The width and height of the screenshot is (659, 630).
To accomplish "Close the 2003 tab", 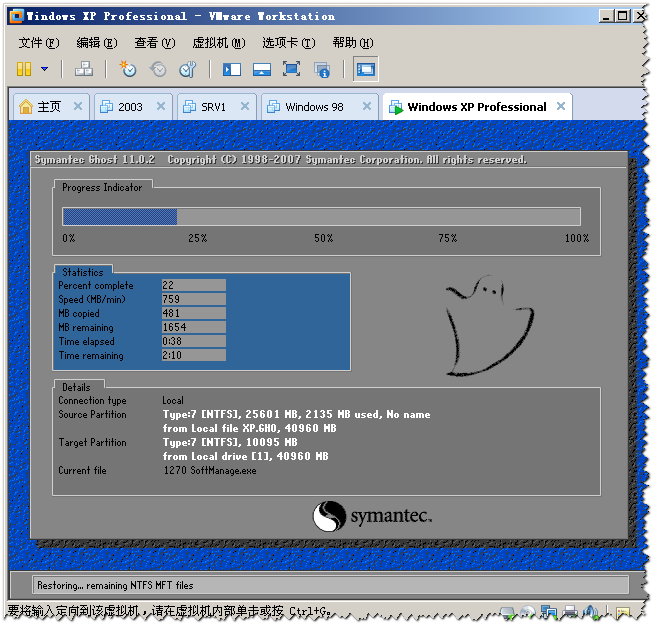I will 162,107.
